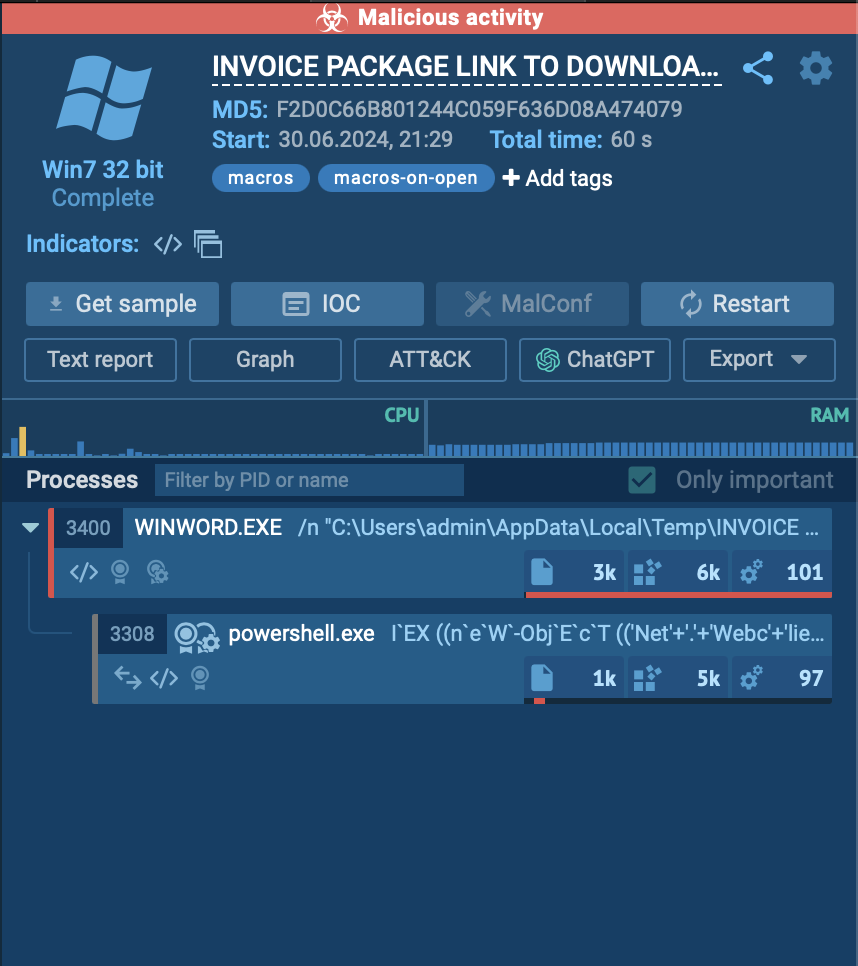The image size is (858, 966).
Task: Toggle the Only important checkbox
Action: point(642,480)
